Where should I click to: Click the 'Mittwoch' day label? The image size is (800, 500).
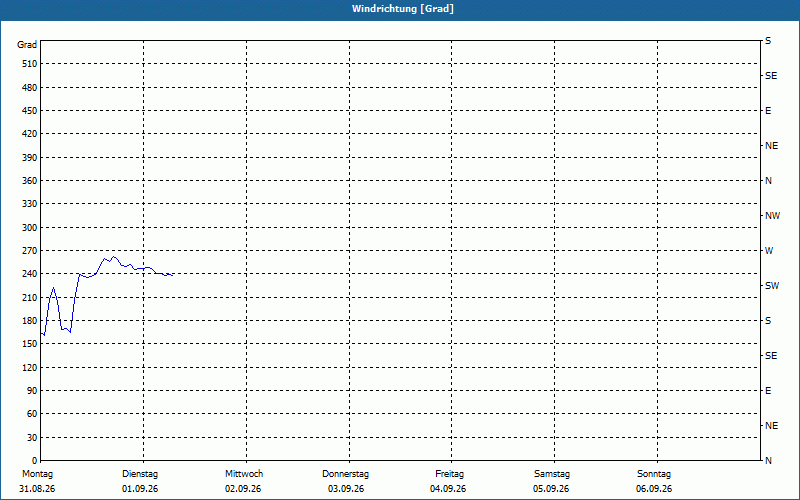(244, 474)
